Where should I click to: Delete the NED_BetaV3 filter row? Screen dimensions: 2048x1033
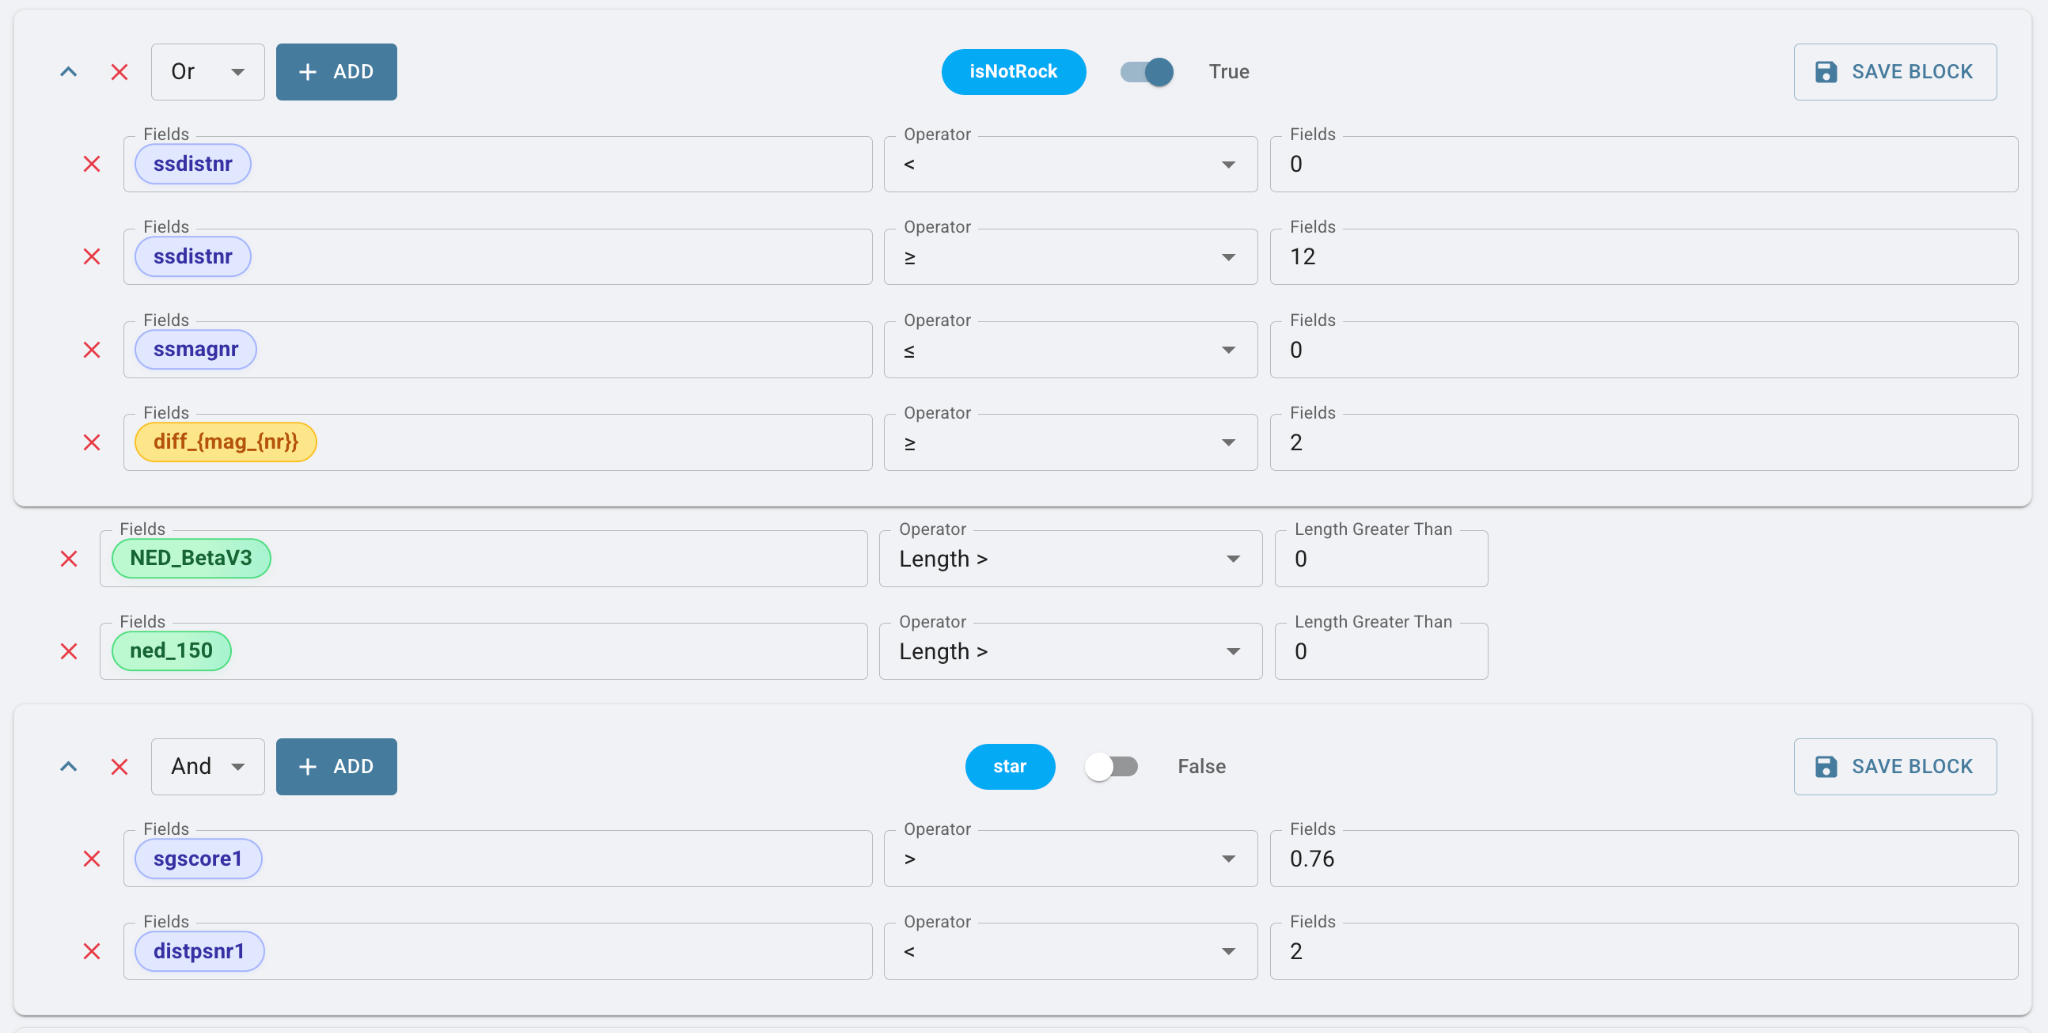(x=69, y=559)
